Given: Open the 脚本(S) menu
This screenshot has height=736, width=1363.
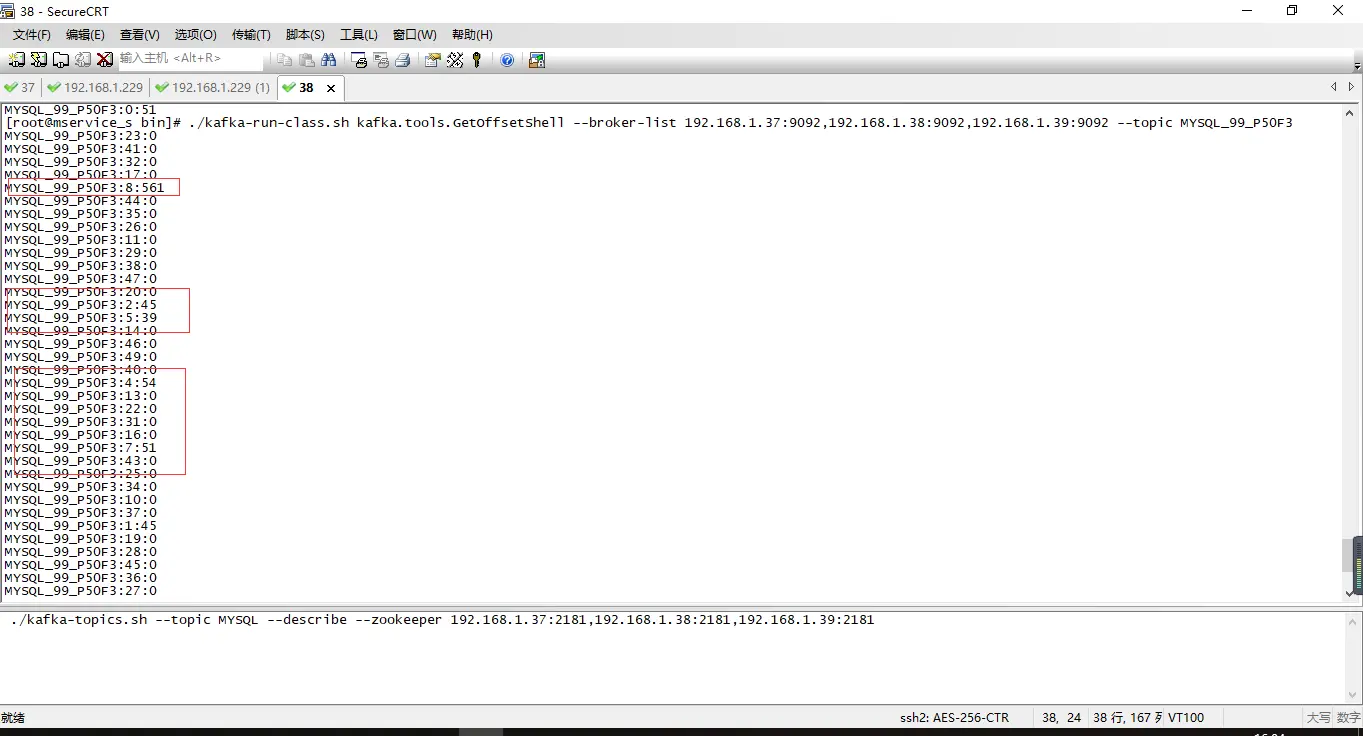Looking at the screenshot, I should coord(305,35).
